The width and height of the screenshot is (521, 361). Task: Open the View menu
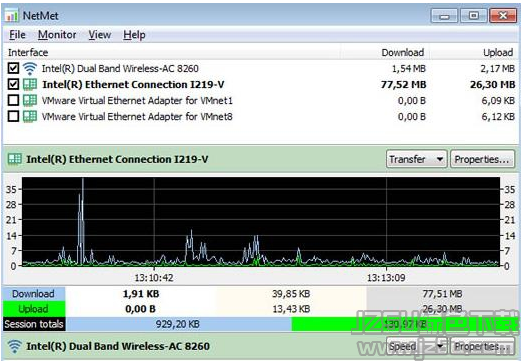(100, 35)
